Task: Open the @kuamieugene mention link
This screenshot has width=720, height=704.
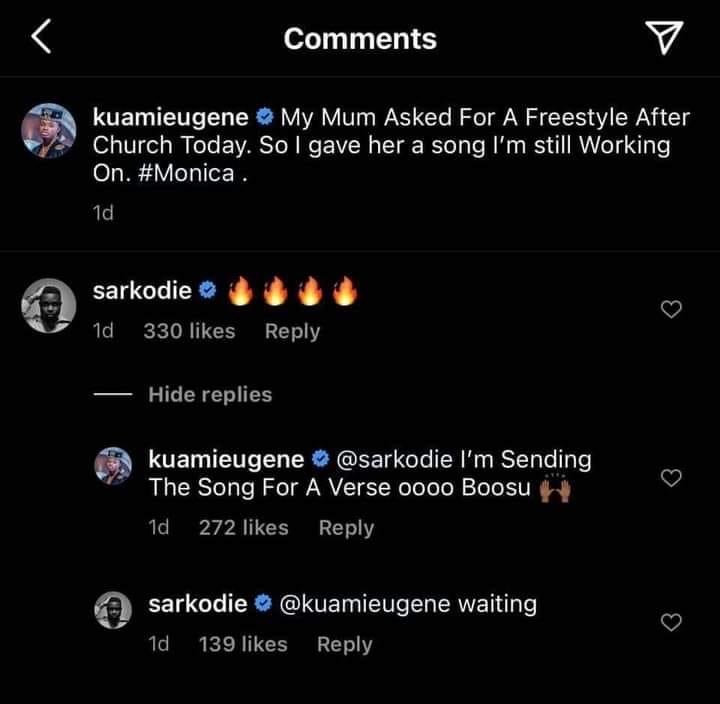Action: [x=366, y=604]
